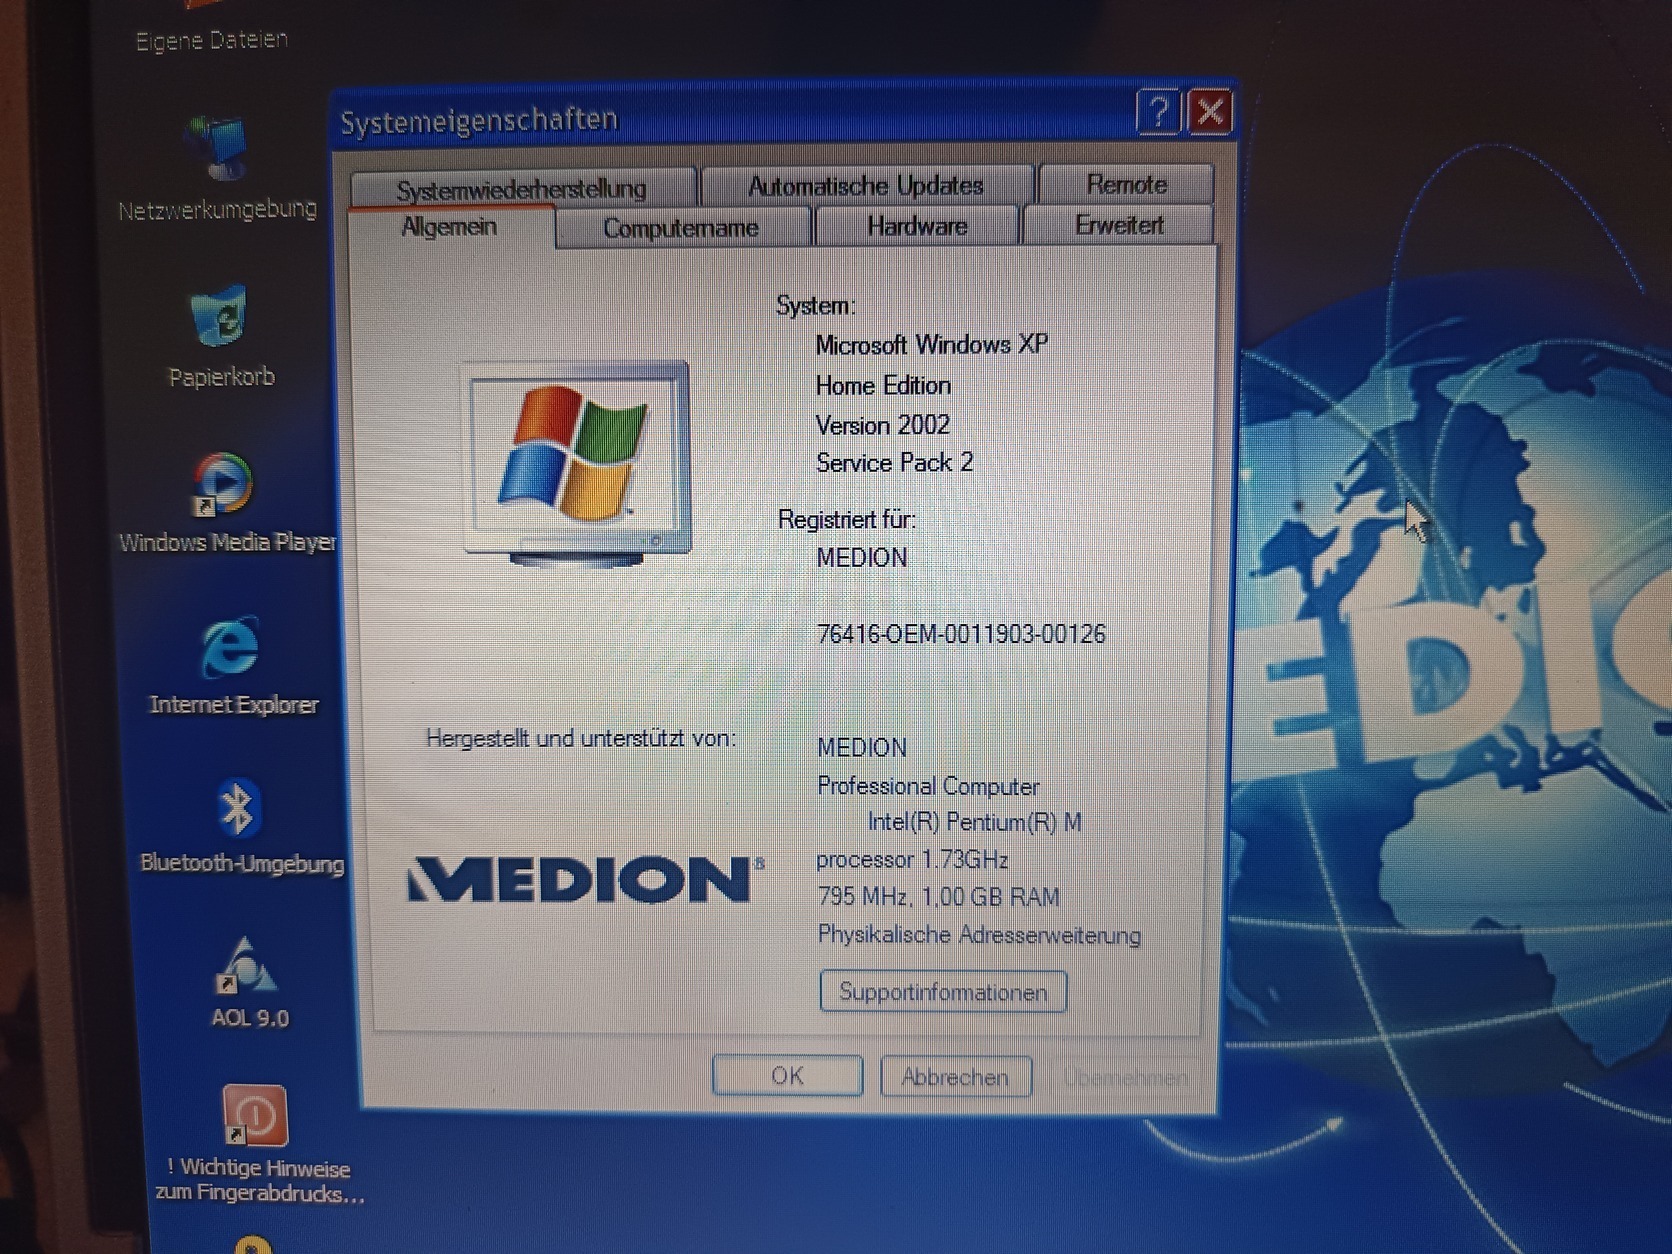Image resolution: width=1672 pixels, height=1254 pixels.
Task: Click the 'Version 2002' text
Action: coord(883,425)
